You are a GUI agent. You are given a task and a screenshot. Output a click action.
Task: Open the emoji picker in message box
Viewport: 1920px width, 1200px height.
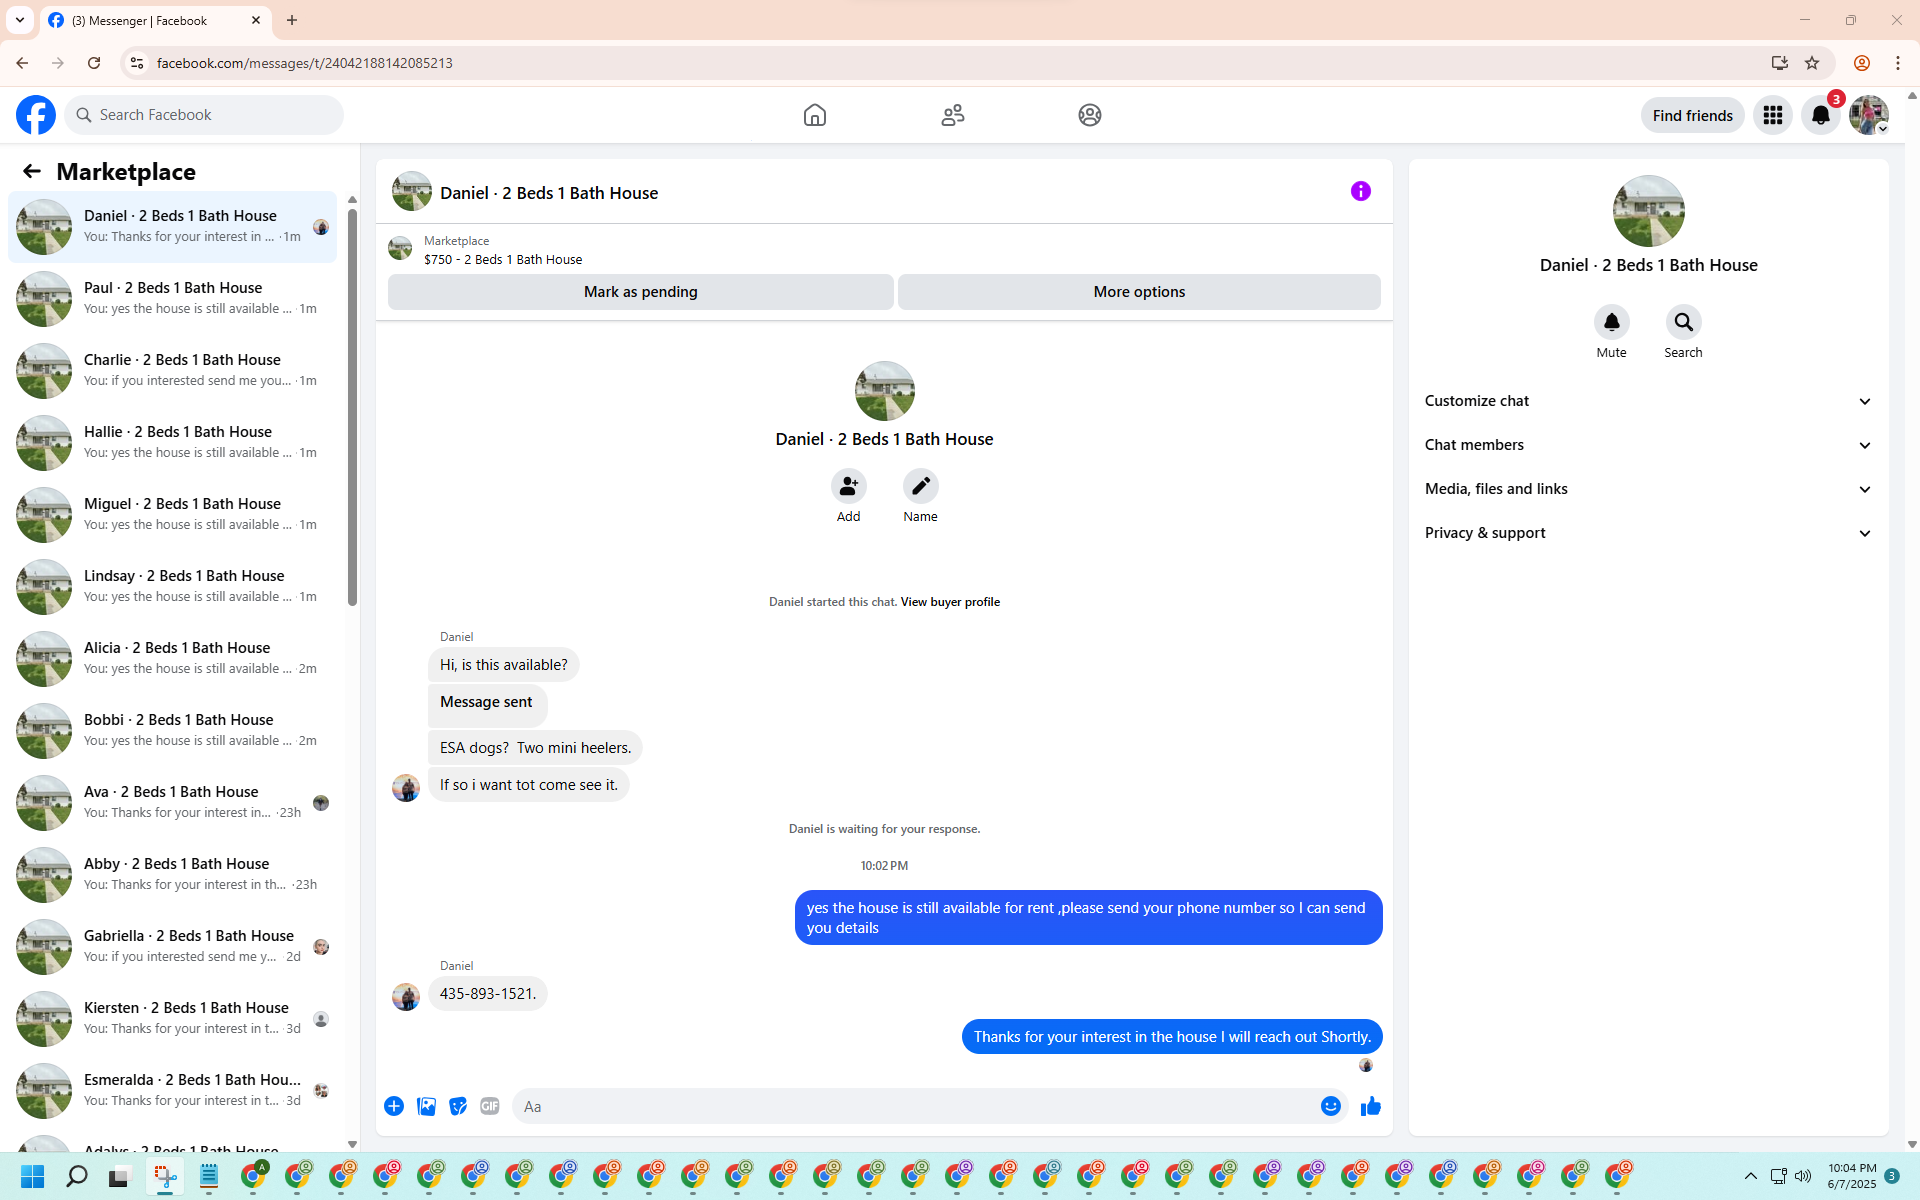1330,1106
